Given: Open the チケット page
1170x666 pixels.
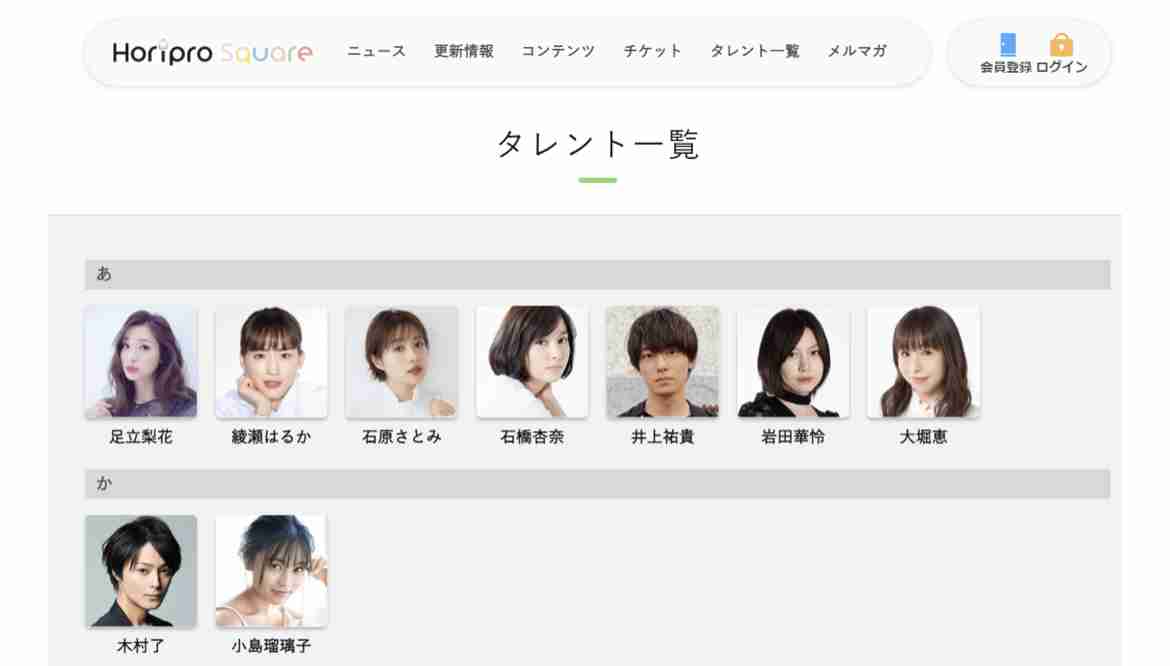Looking at the screenshot, I should point(653,51).
